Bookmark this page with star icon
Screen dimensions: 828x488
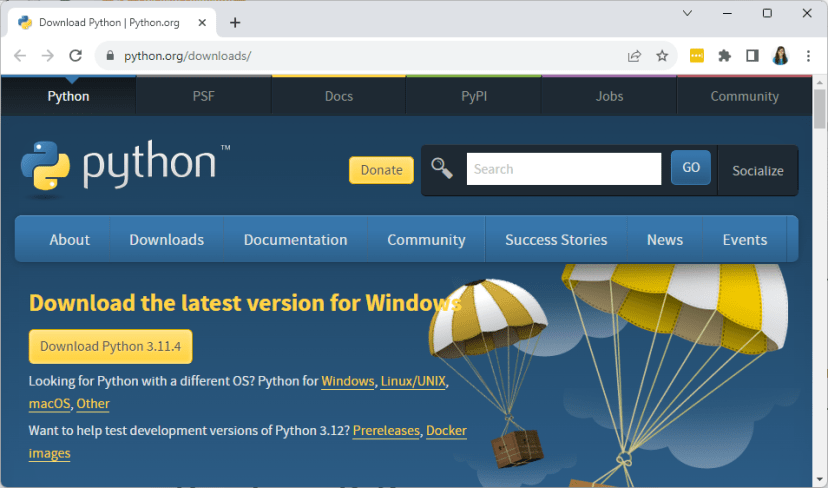pyautogui.click(x=662, y=56)
